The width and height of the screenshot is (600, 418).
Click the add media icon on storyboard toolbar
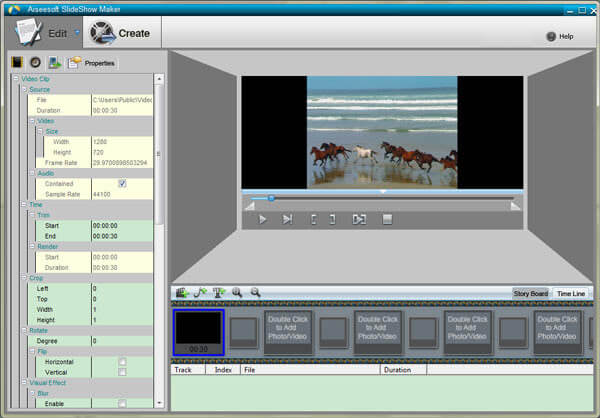click(182, 293)
